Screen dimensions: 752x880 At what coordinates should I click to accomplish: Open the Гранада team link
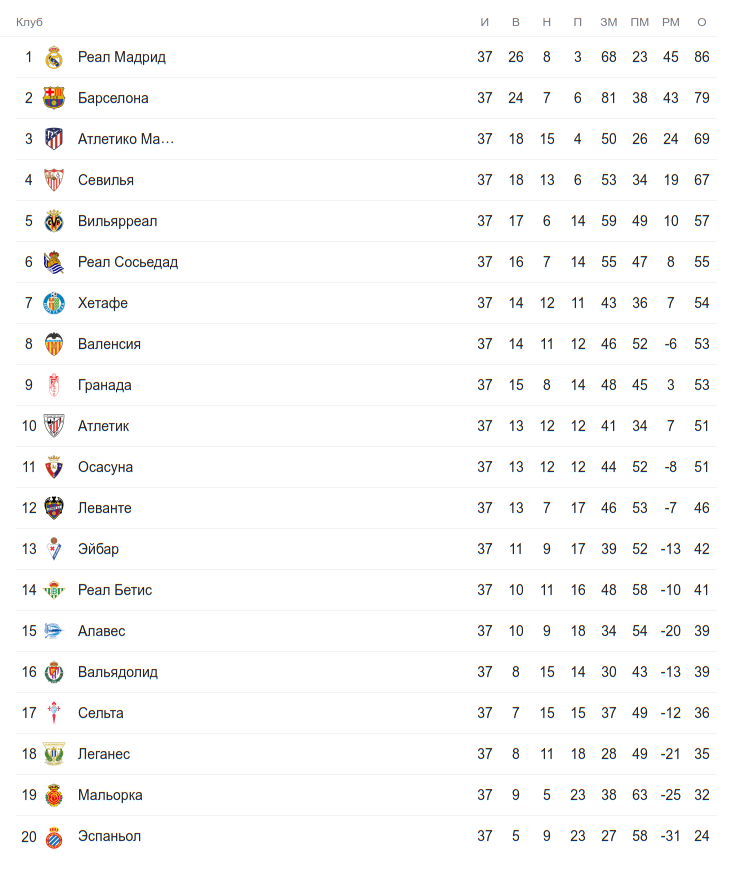104,385
